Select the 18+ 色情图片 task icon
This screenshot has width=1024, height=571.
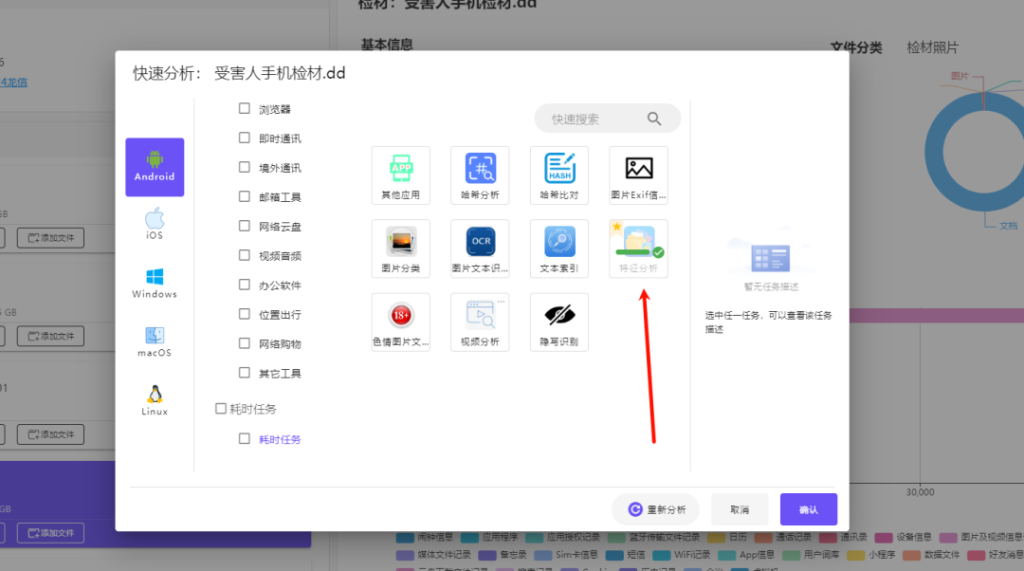401,322
